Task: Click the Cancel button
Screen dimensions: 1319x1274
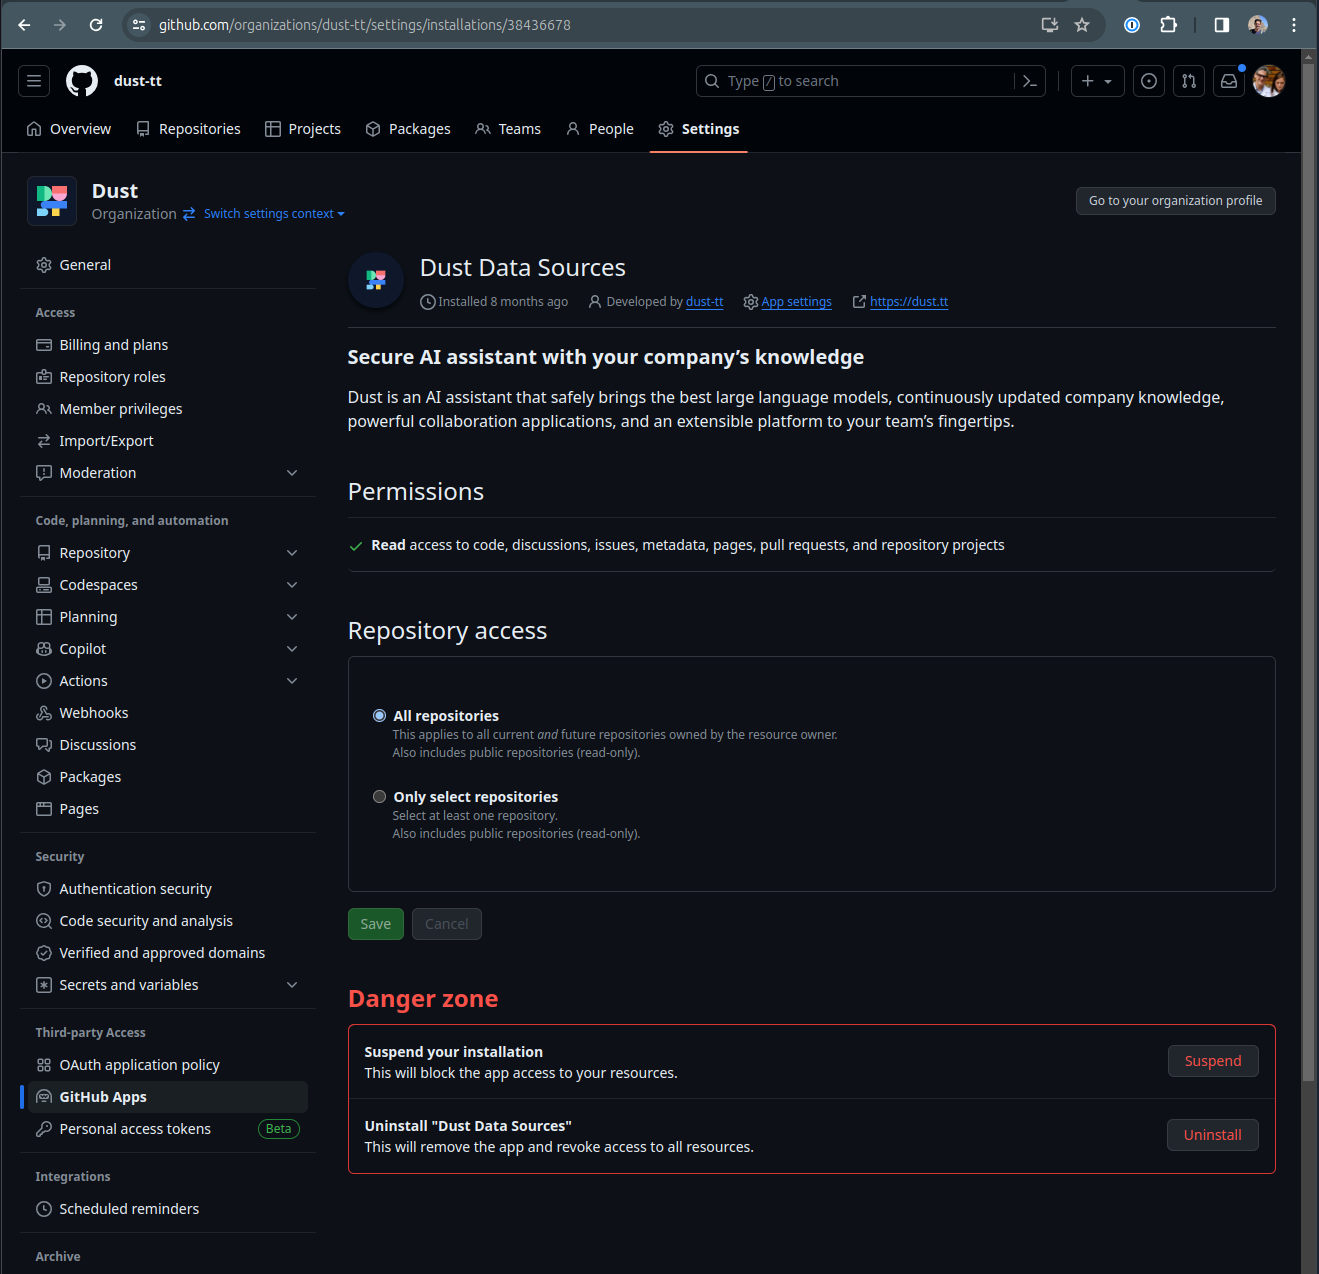Action: point(447,924)
